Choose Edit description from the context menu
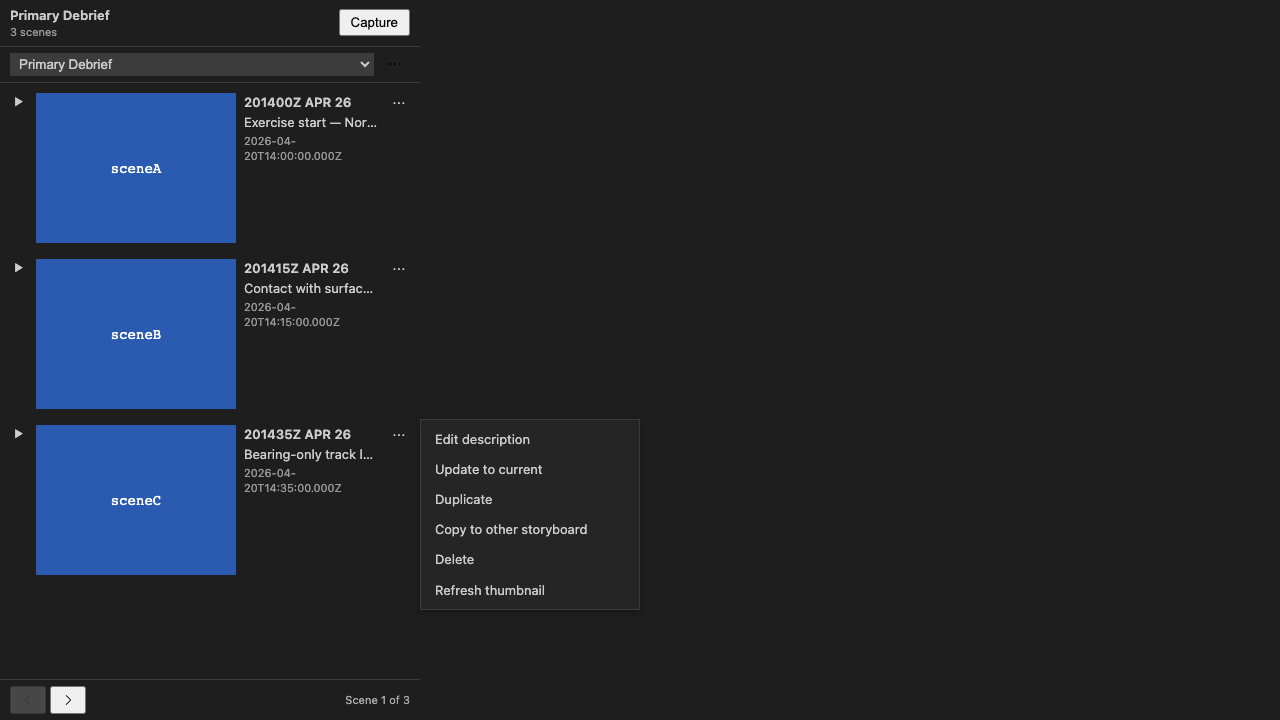Image resolution: width=1280 pixels, height=720 pixels. pos(482,439)
